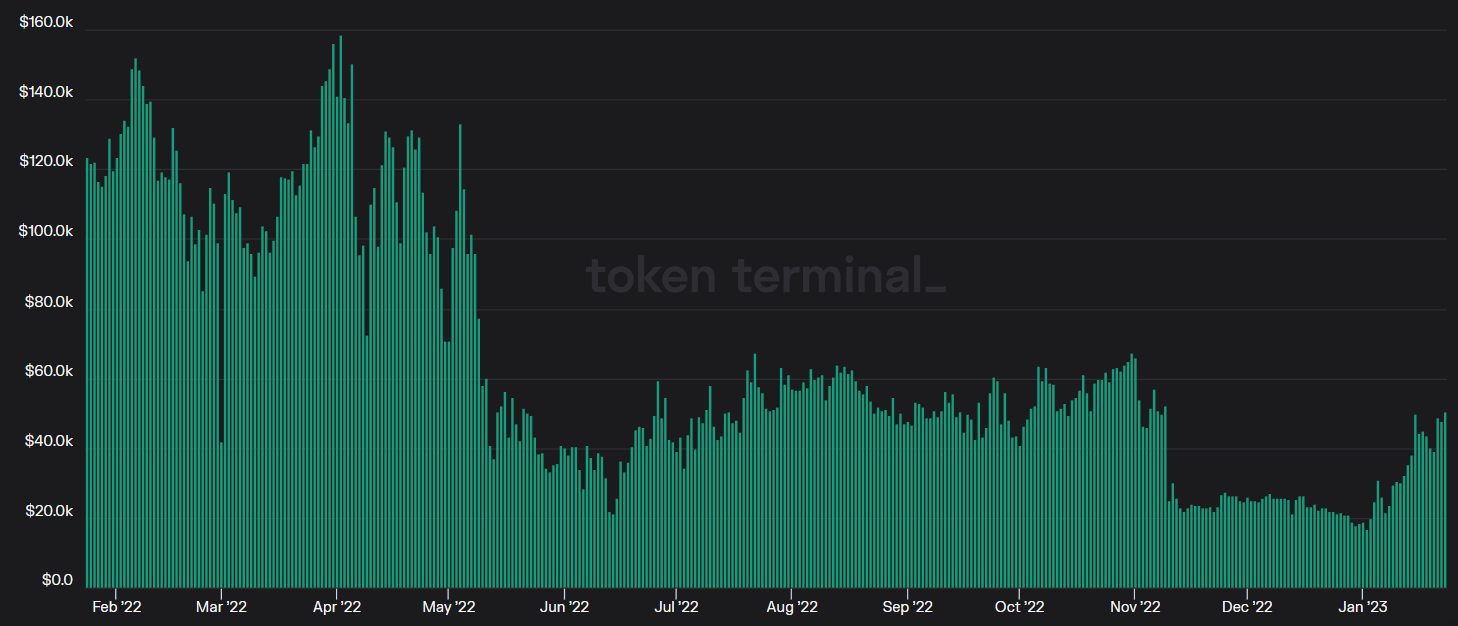Viewport: 1458px width, 626px height.
Task: Click the token terminal watermark logo
Action: [765, 275]
